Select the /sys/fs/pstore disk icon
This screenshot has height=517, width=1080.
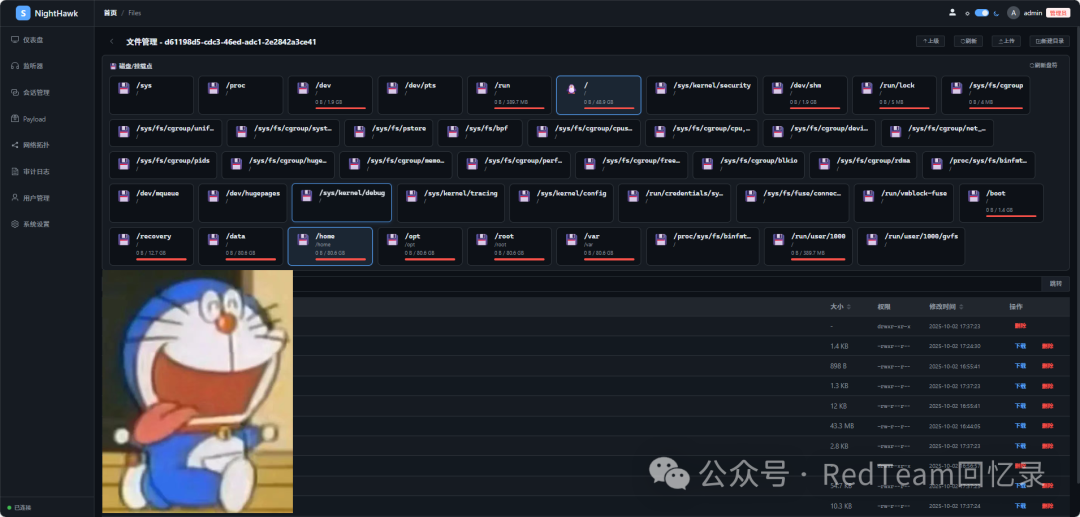(x=359, y=132)
